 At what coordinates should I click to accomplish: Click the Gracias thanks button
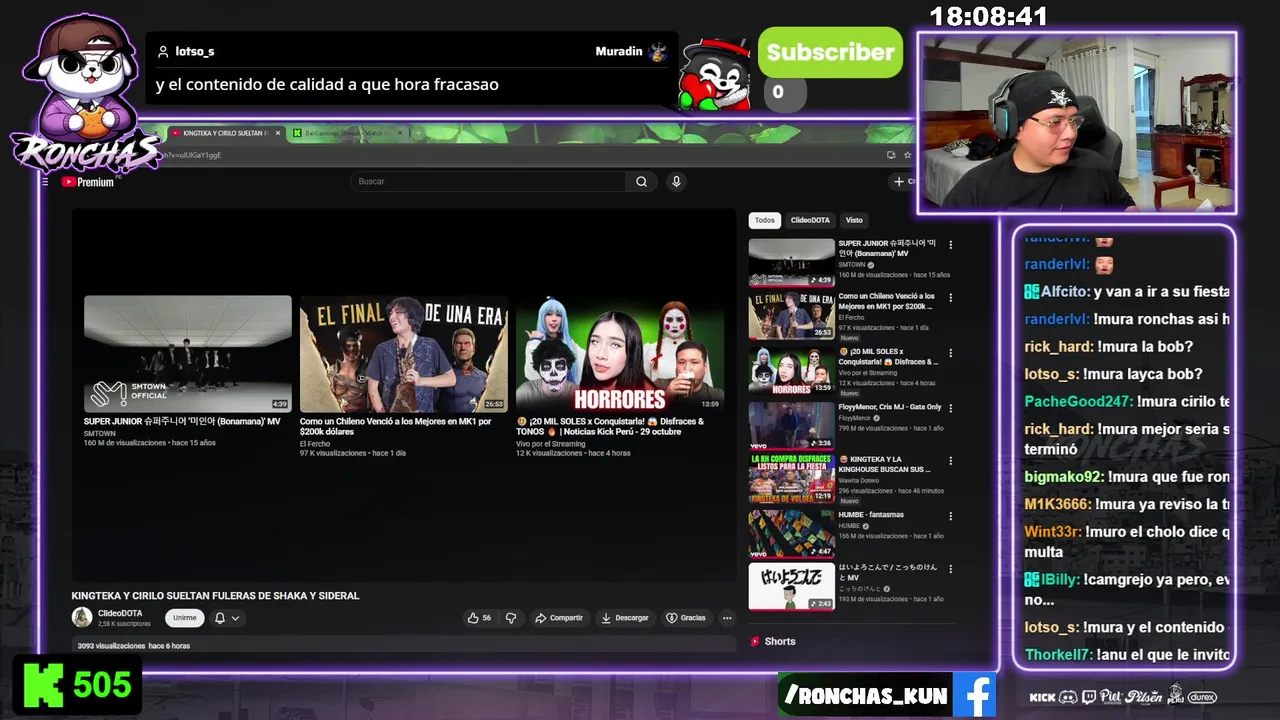click(686, 618)
